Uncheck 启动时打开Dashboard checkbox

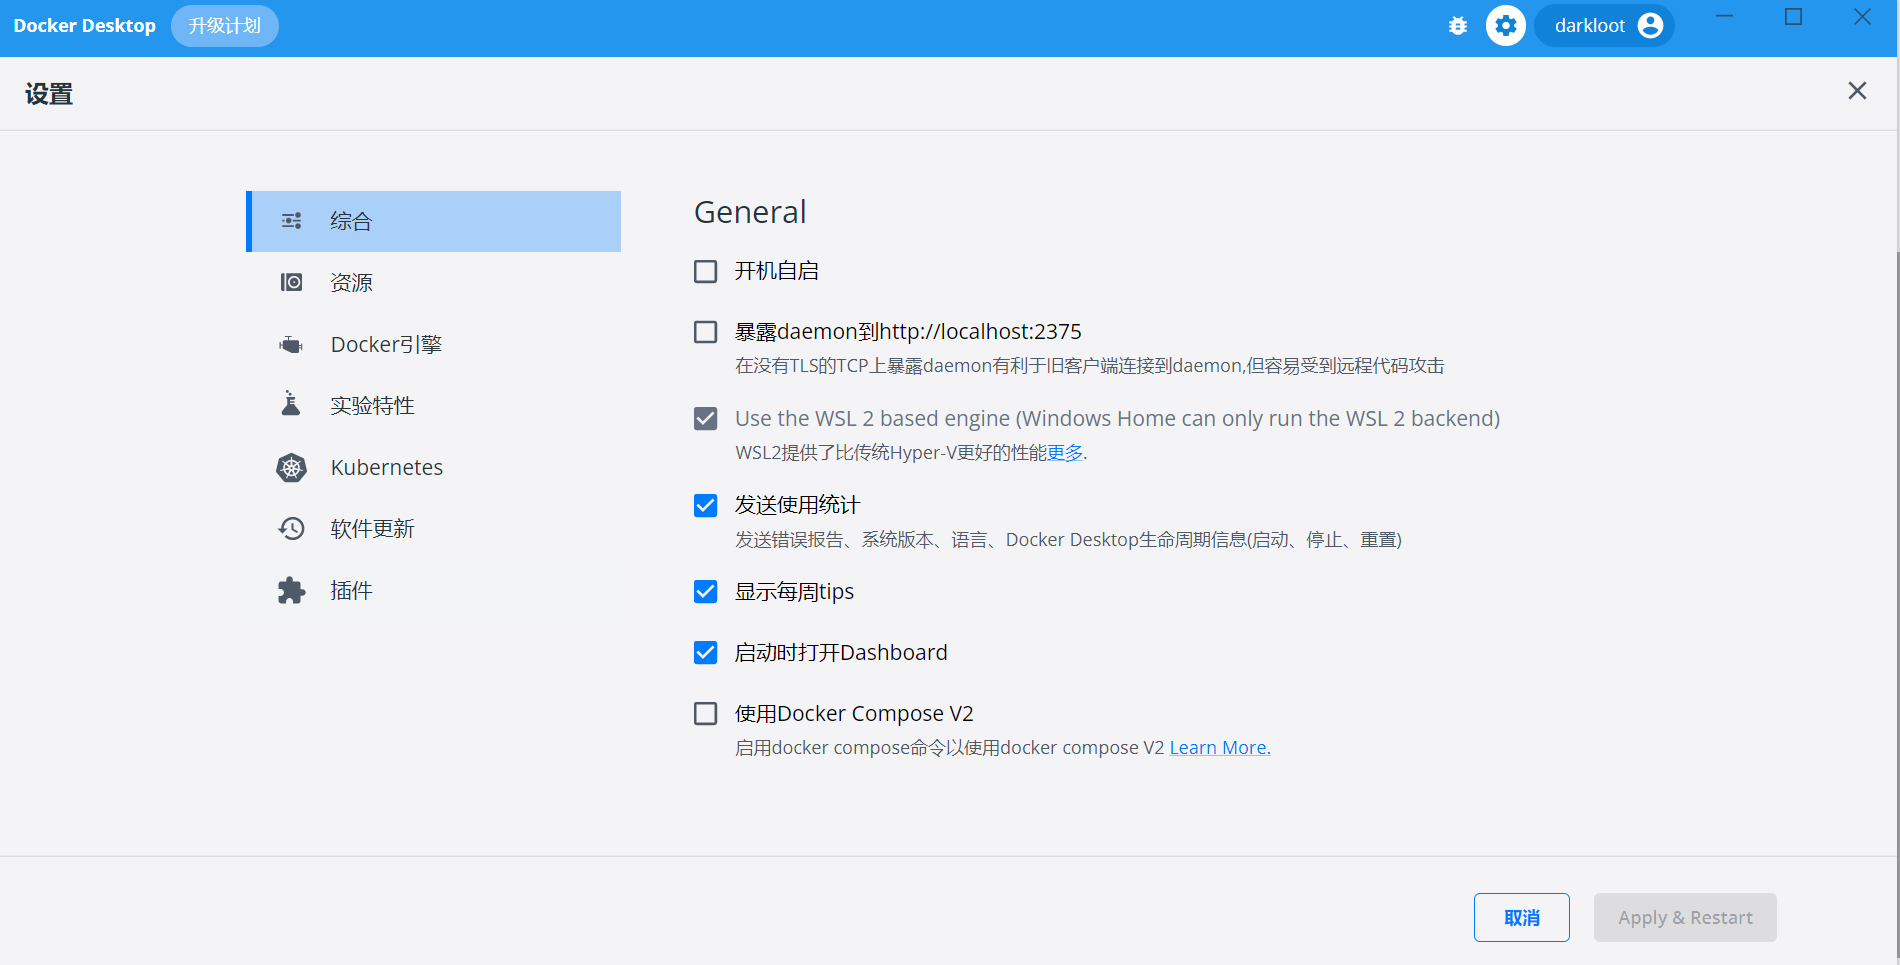tap(706, 653)
